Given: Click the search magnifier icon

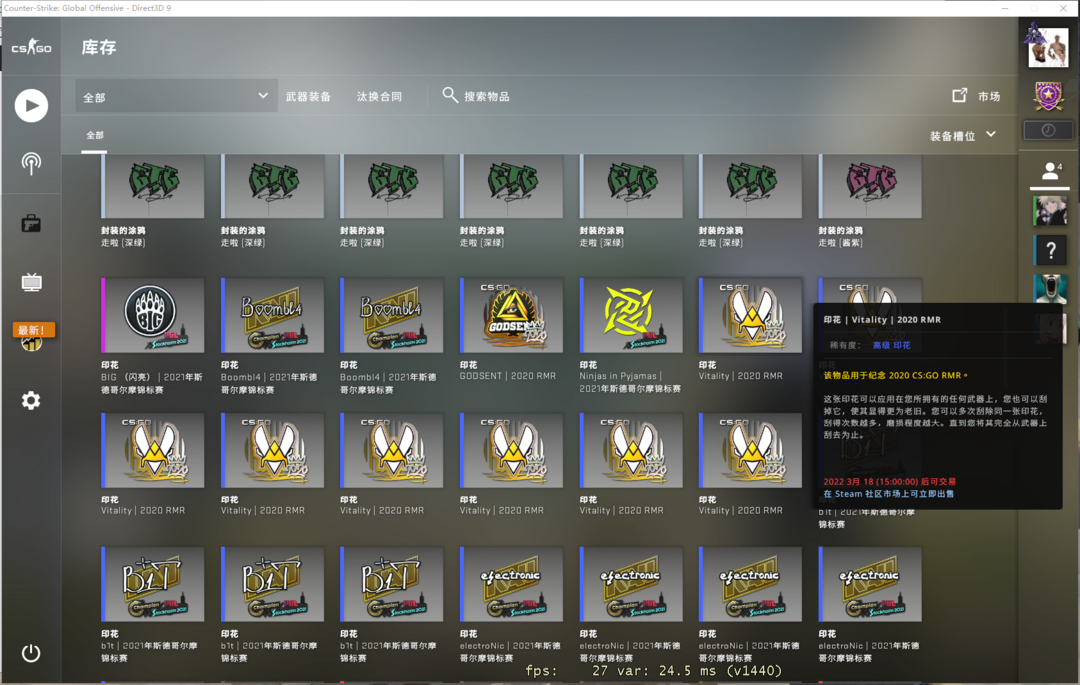Looking at the screenshot, I should coord(450,95).
